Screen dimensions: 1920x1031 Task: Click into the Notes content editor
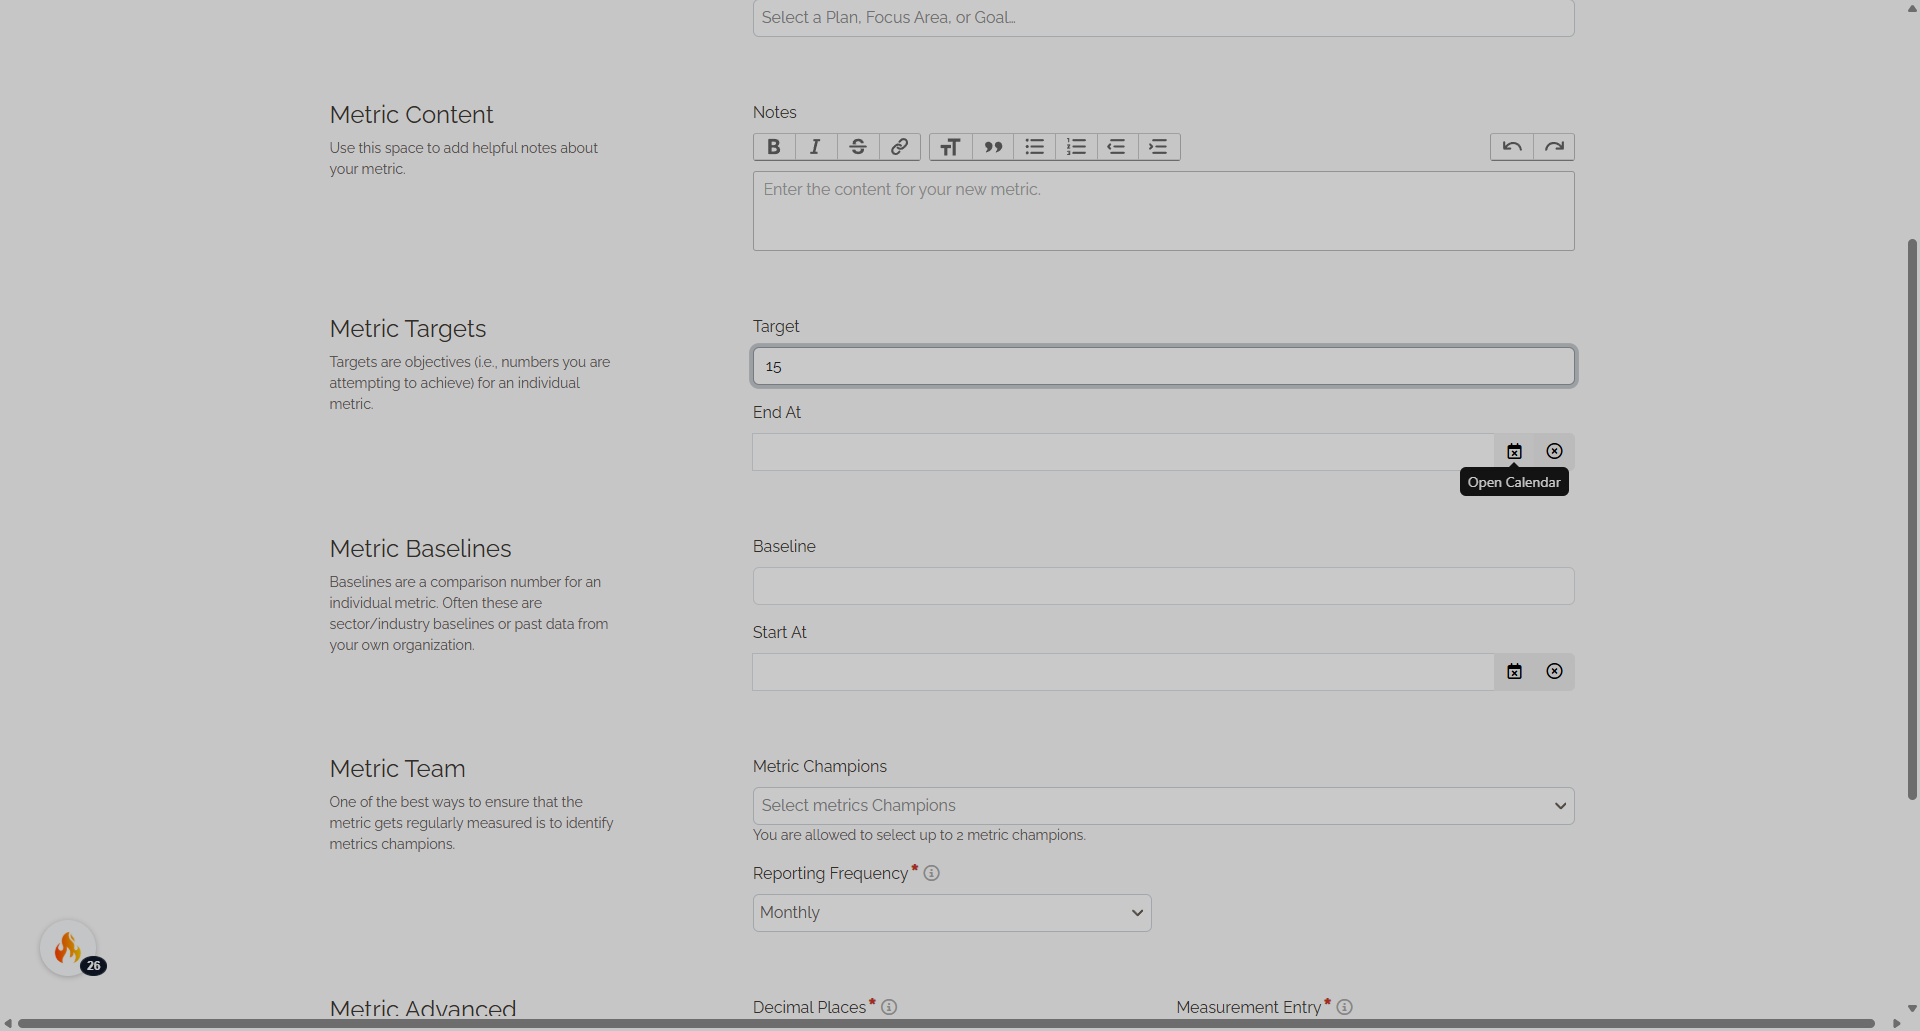pyautogui.click(x=1164, y=211)
